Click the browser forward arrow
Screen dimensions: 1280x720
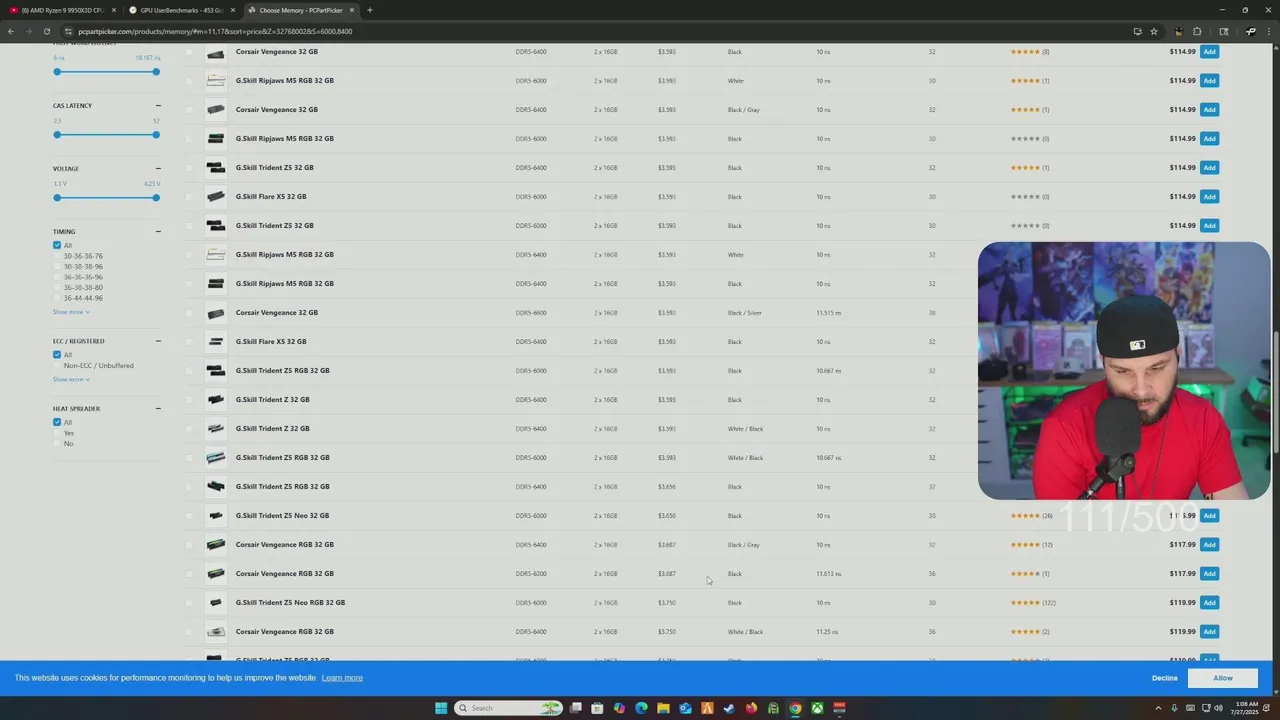pyautogui.click(x=29, y=31)
